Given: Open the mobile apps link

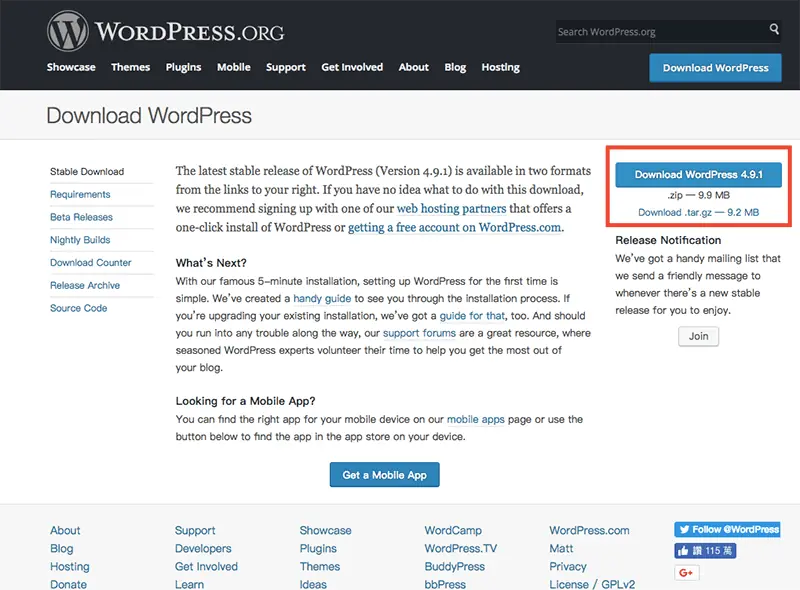Looking at the screenshot, I should coord(476,420).
